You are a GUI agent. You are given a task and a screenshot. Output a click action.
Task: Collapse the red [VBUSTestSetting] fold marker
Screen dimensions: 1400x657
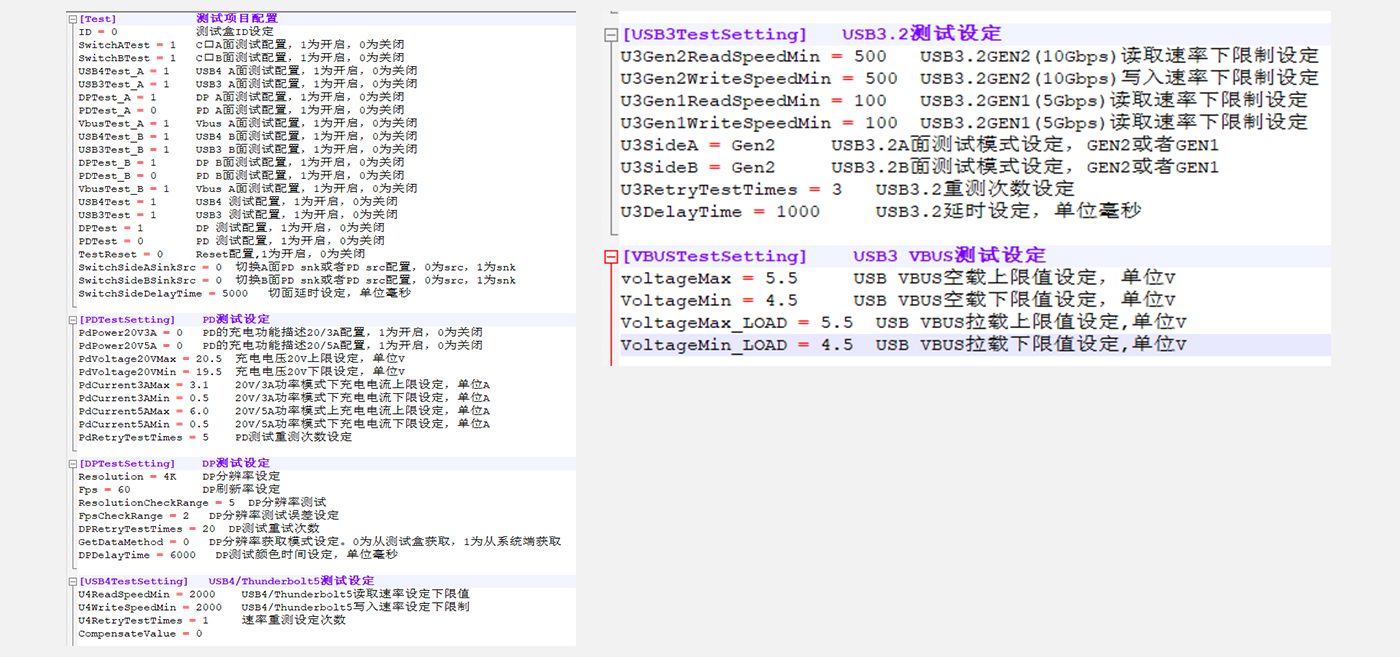point(611,257)
